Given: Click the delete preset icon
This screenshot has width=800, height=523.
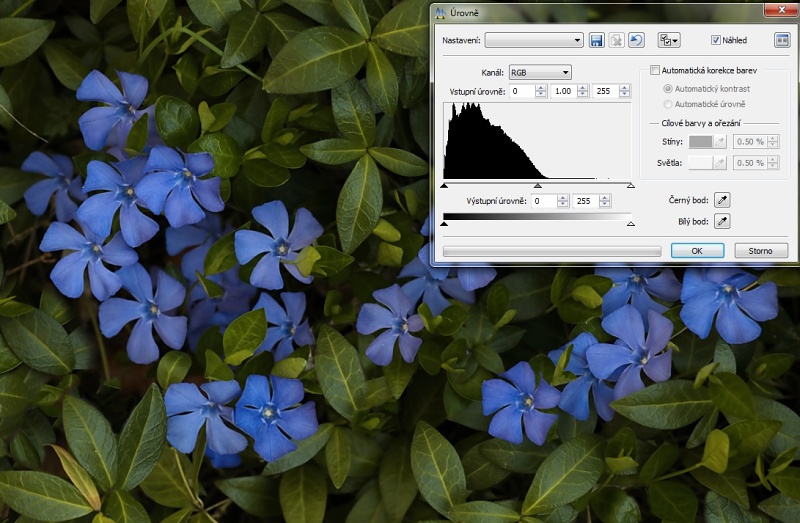Looking at the screenshot, I should (617, 40).
